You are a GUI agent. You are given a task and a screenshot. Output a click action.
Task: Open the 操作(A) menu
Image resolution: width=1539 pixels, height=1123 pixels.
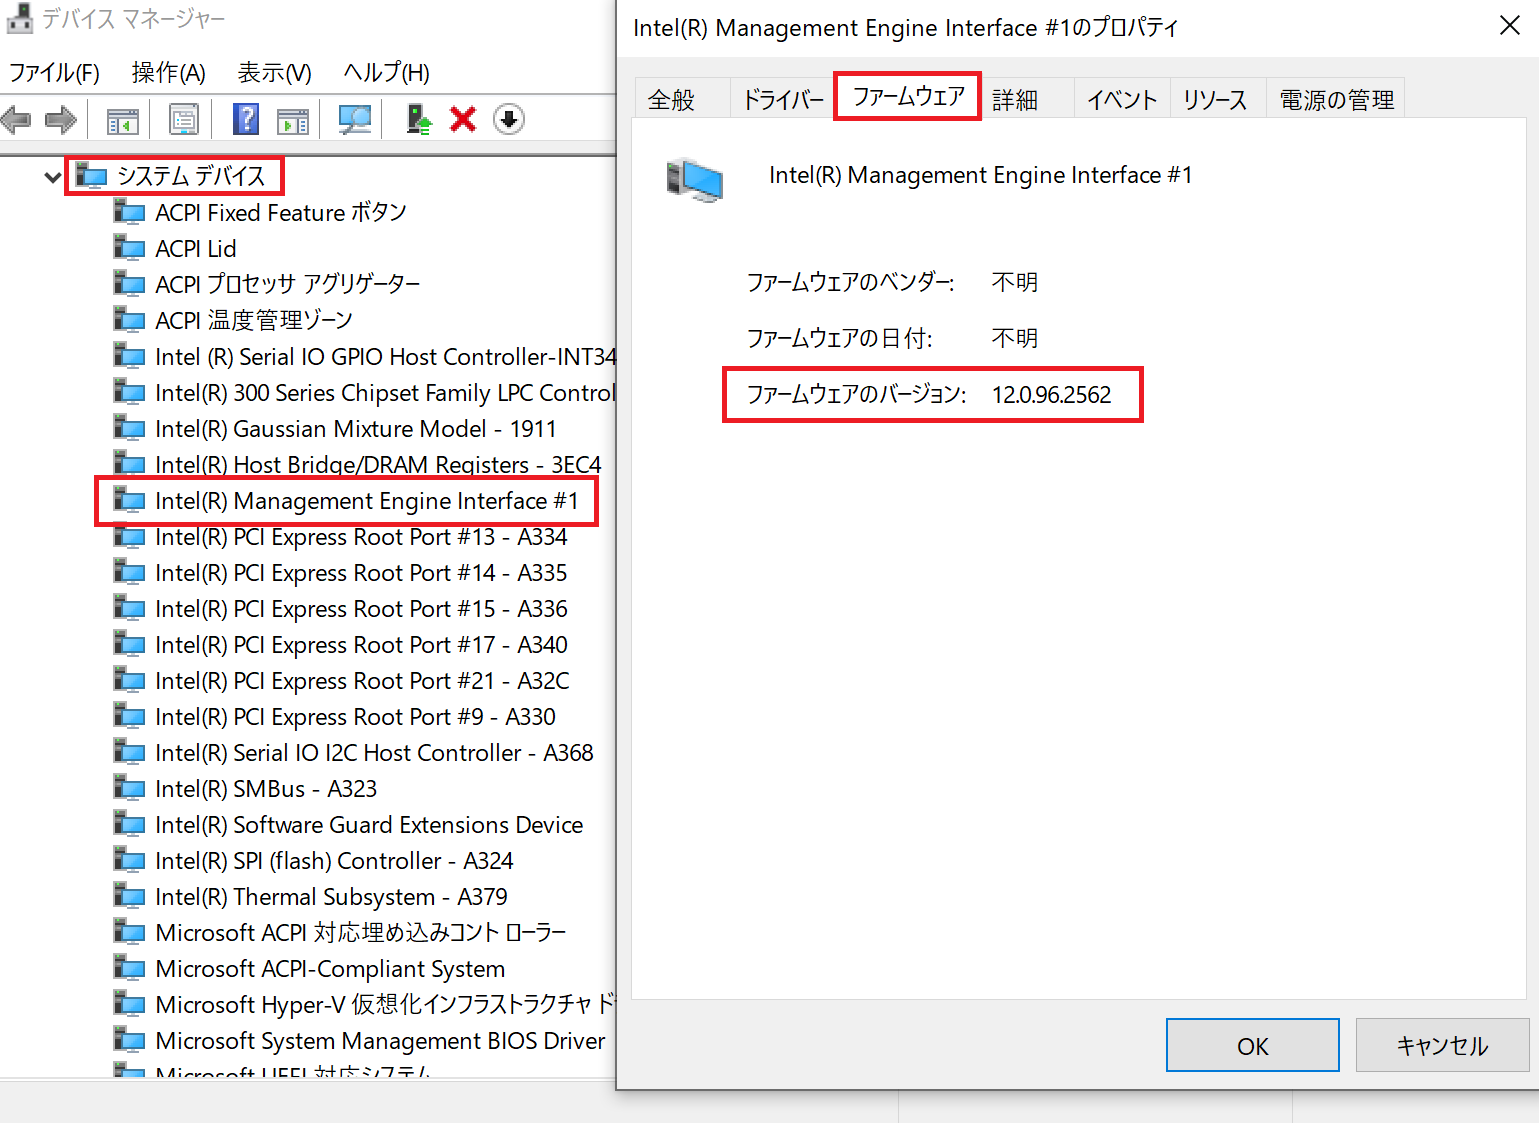[168, 73]
